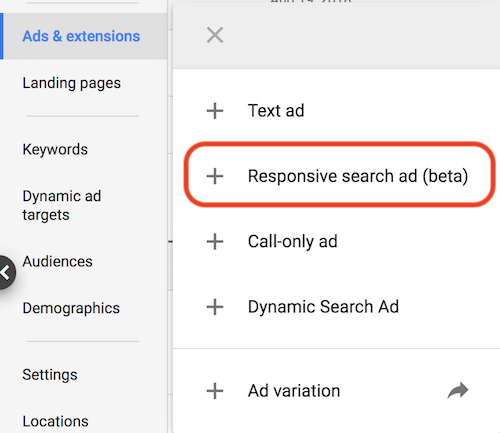Go to Landing pages in the sidebar
This screenshot has width=500, height=433.
tap(71, 83)
